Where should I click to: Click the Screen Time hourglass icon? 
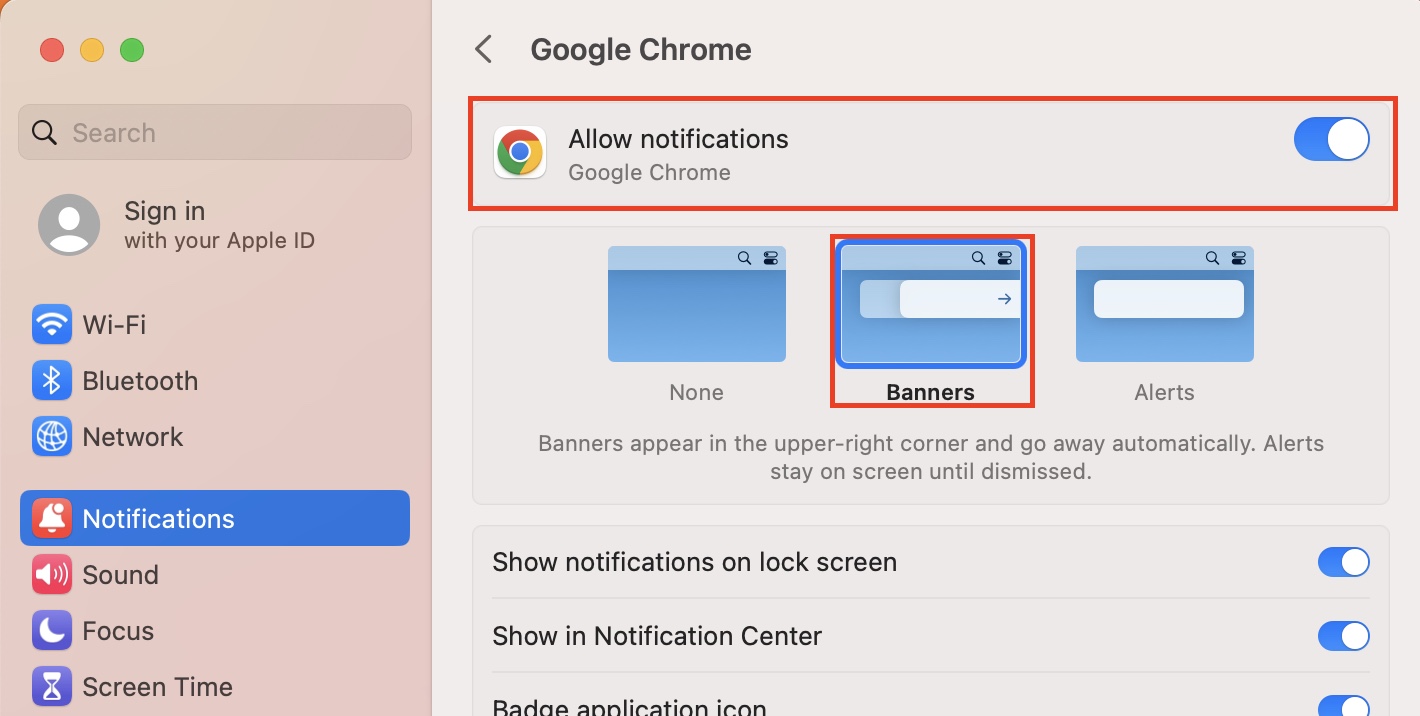[51, 687]
